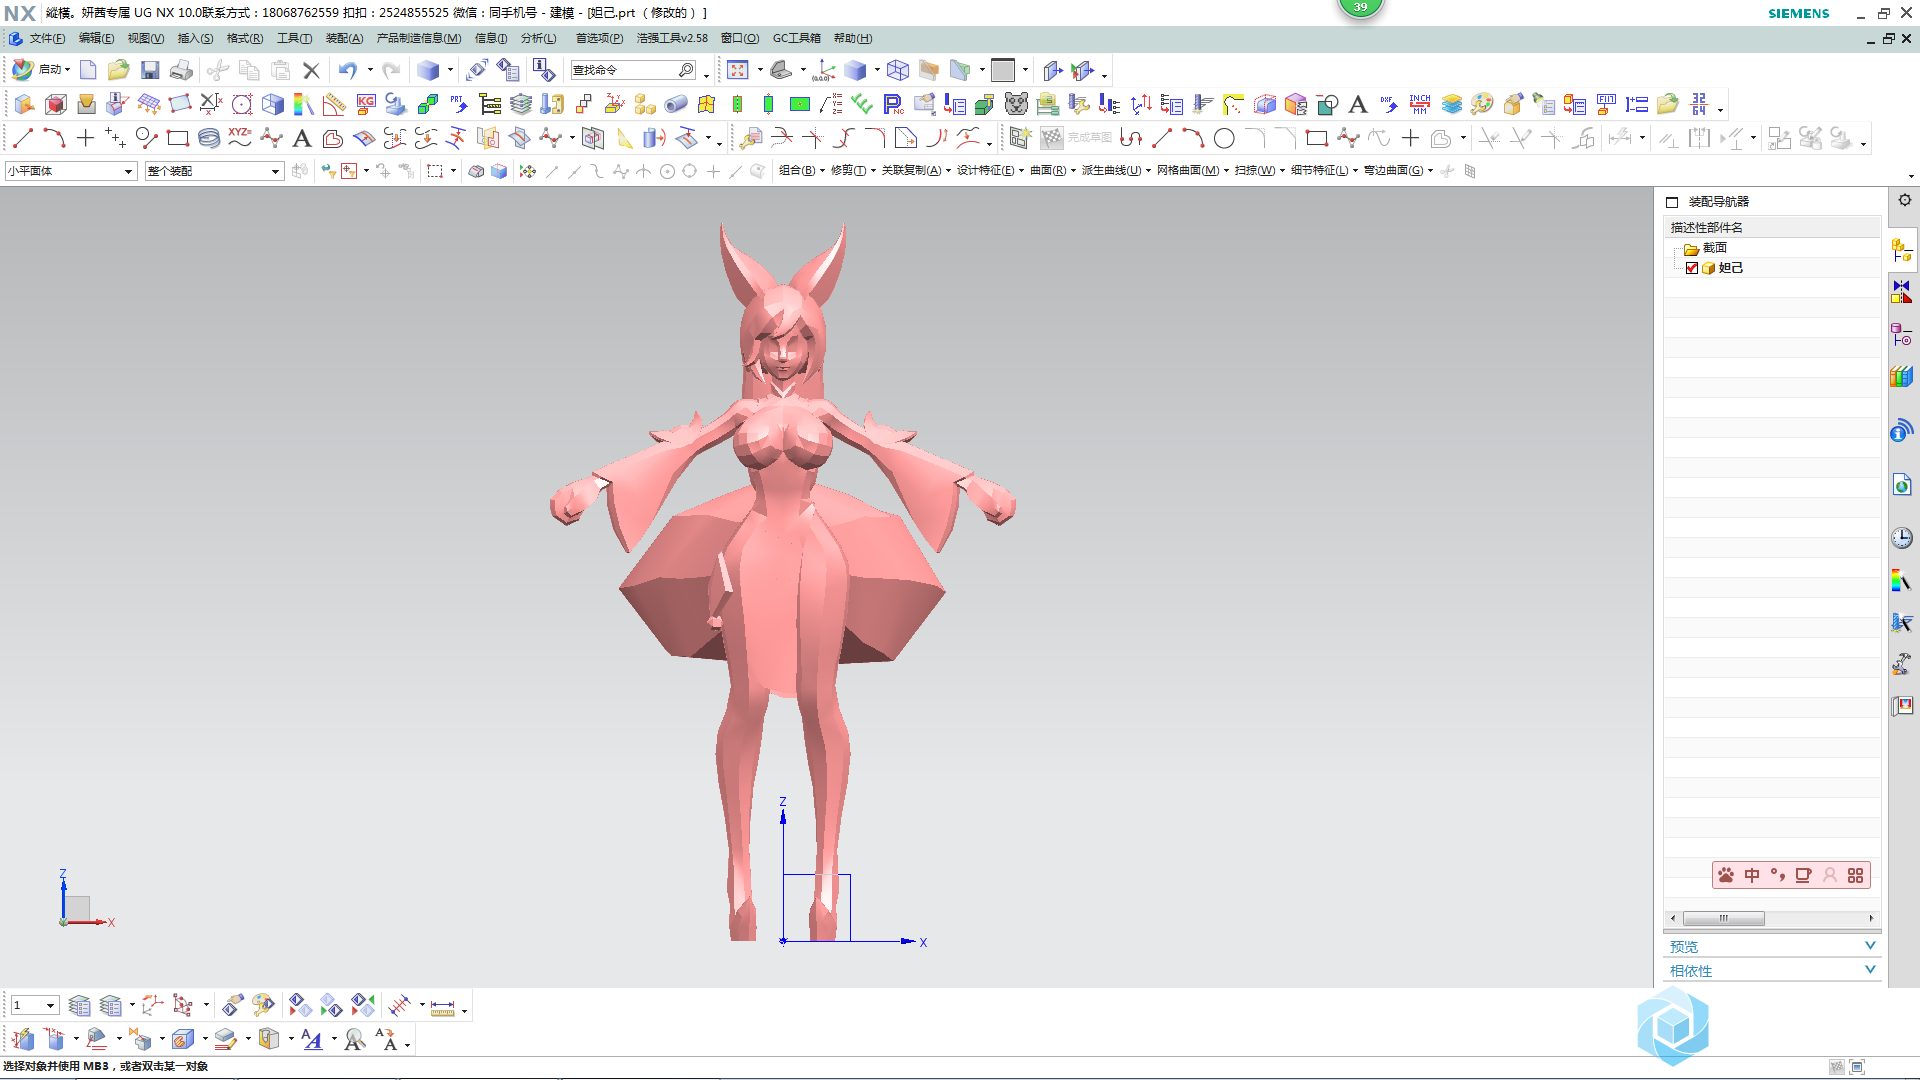Click the INCH/MM unit conversion icon
Image resolution: width=1920 pixels, height=1080 pixels.
tap(1420, 104)
